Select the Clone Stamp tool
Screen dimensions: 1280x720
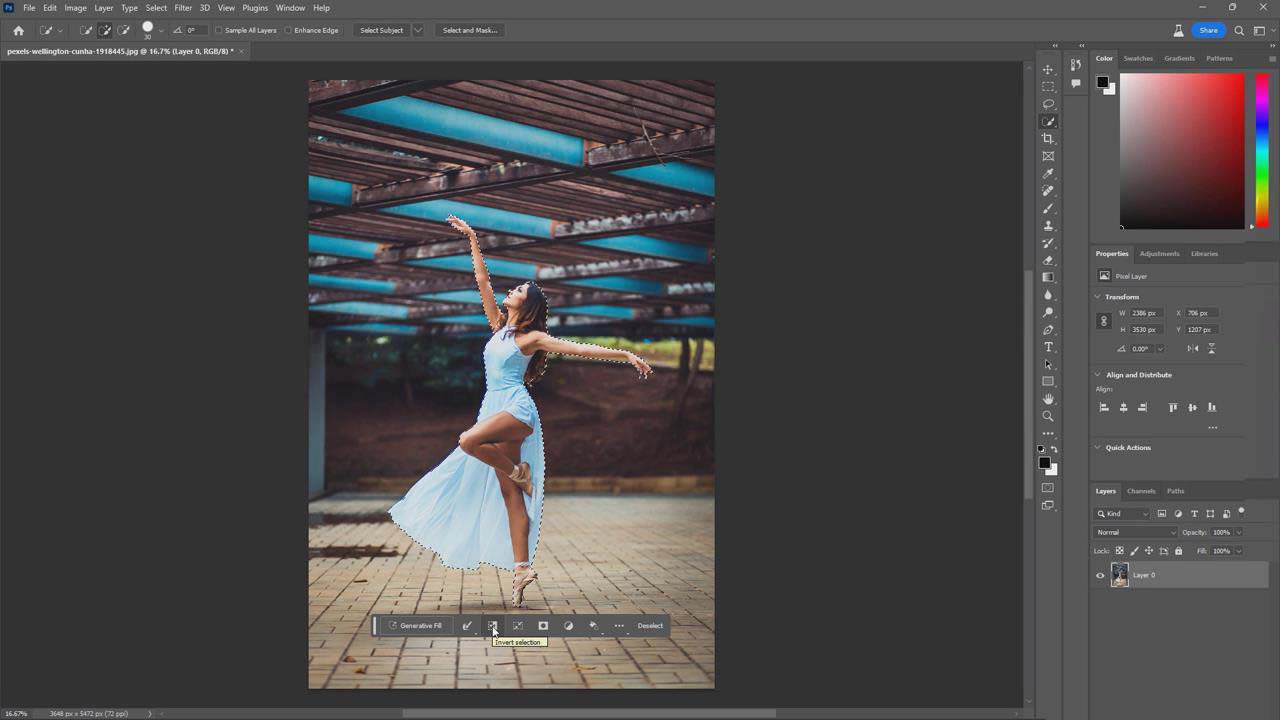pyautogui.click(x=1048, y=224)
